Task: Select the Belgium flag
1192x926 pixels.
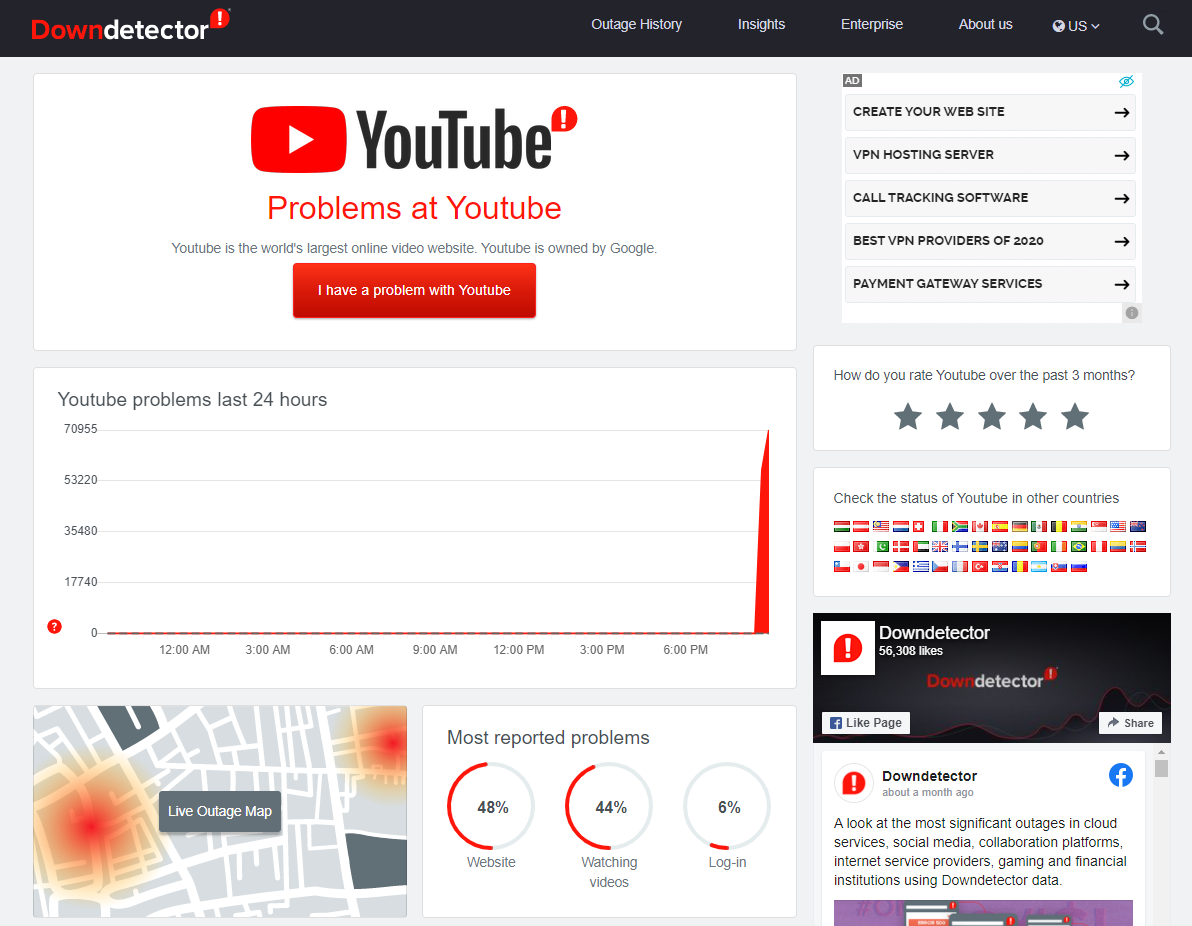Action: tap(1059, 526)
